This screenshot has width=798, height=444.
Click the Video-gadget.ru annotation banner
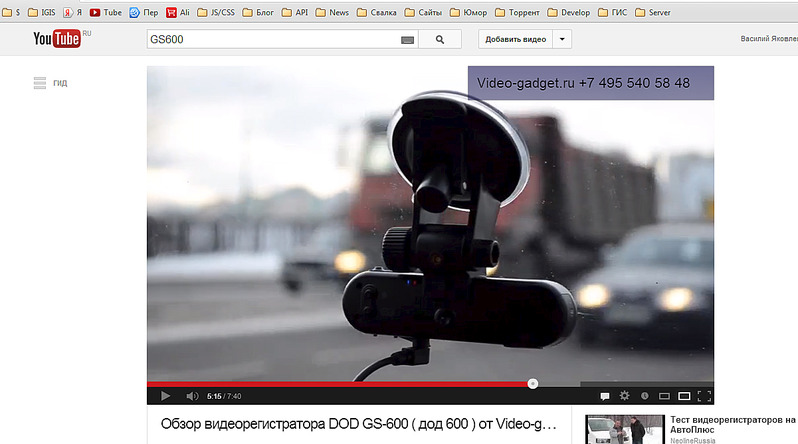(591, 83)
